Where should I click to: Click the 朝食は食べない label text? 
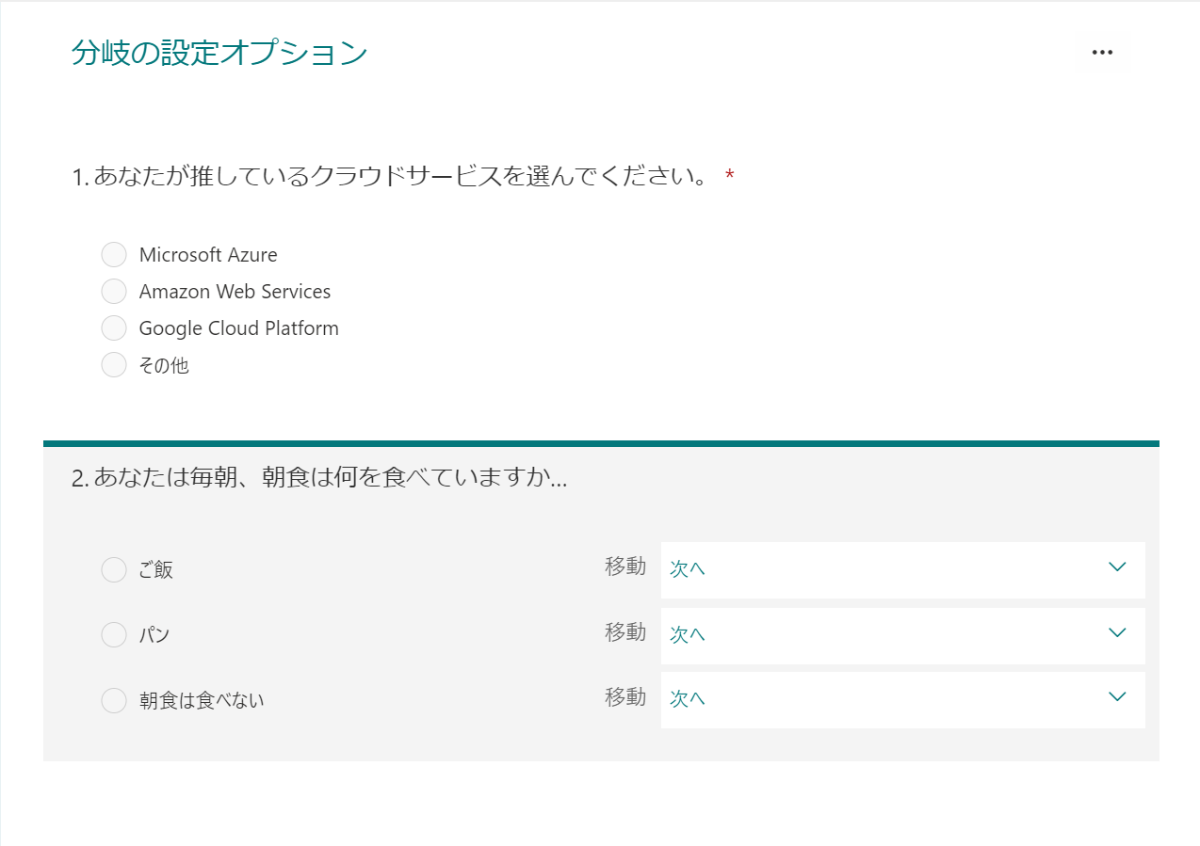pyautogui.click(x=201, y=701)
